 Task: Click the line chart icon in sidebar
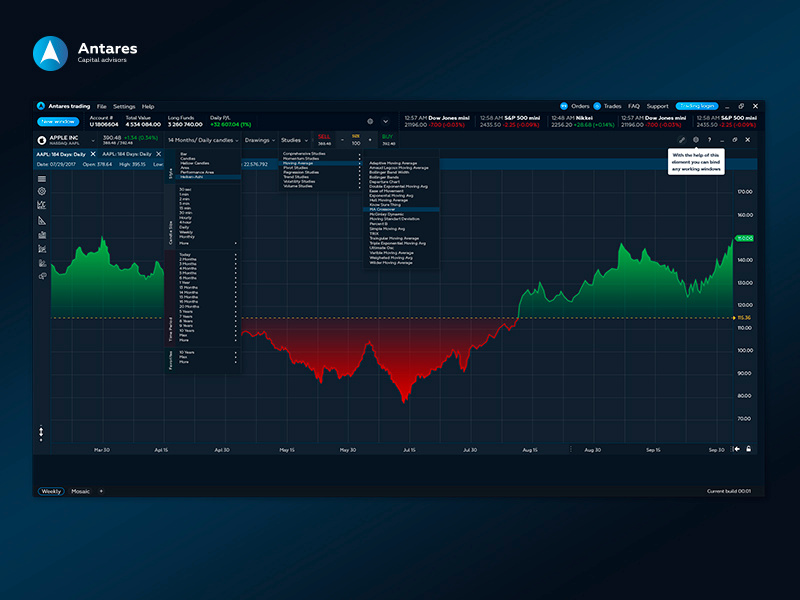pyautogui.click(x=42, y=205)
